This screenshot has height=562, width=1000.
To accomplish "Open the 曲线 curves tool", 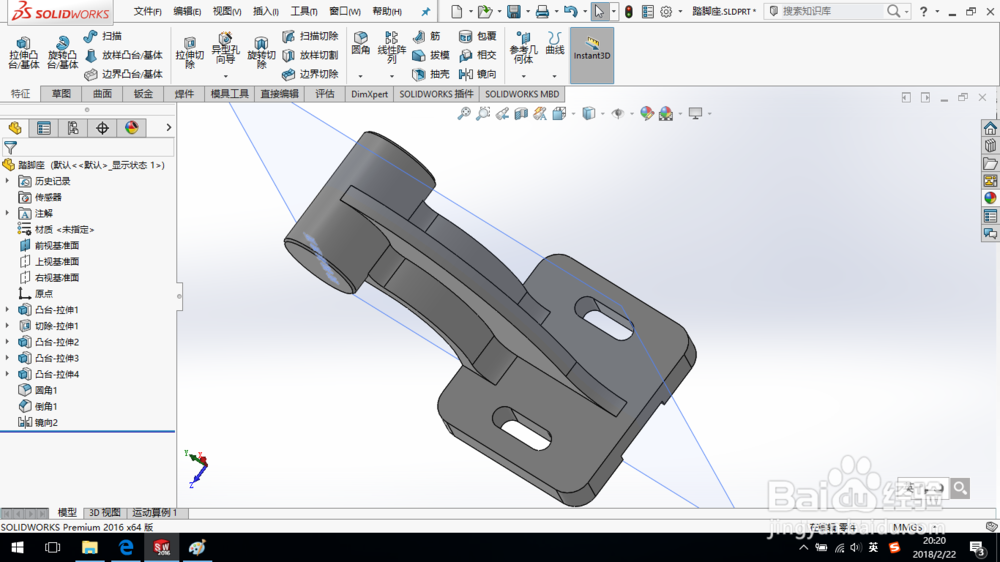I will click(x=554, y=43).
